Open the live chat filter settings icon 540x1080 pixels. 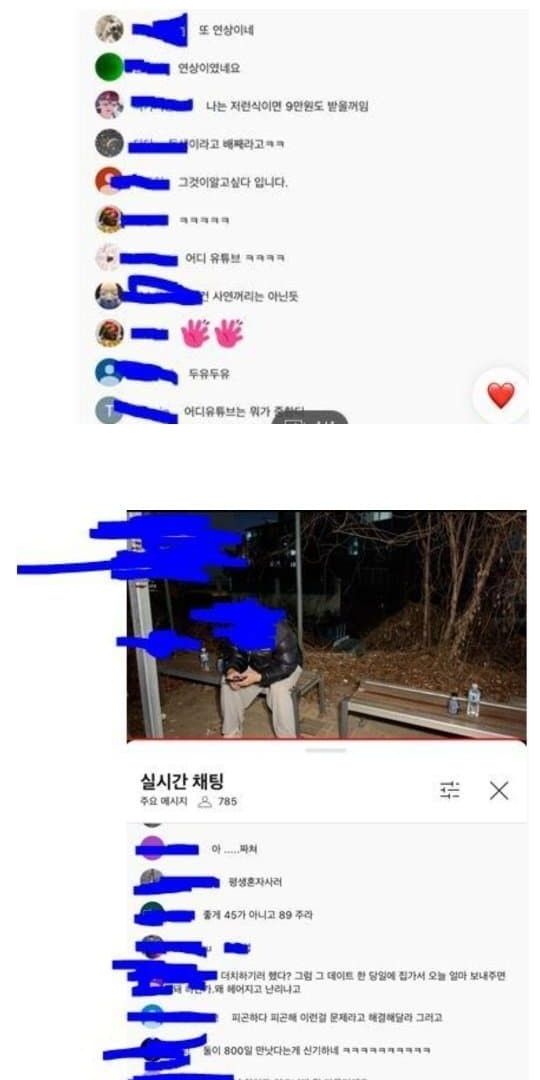[x=450, y=790]
